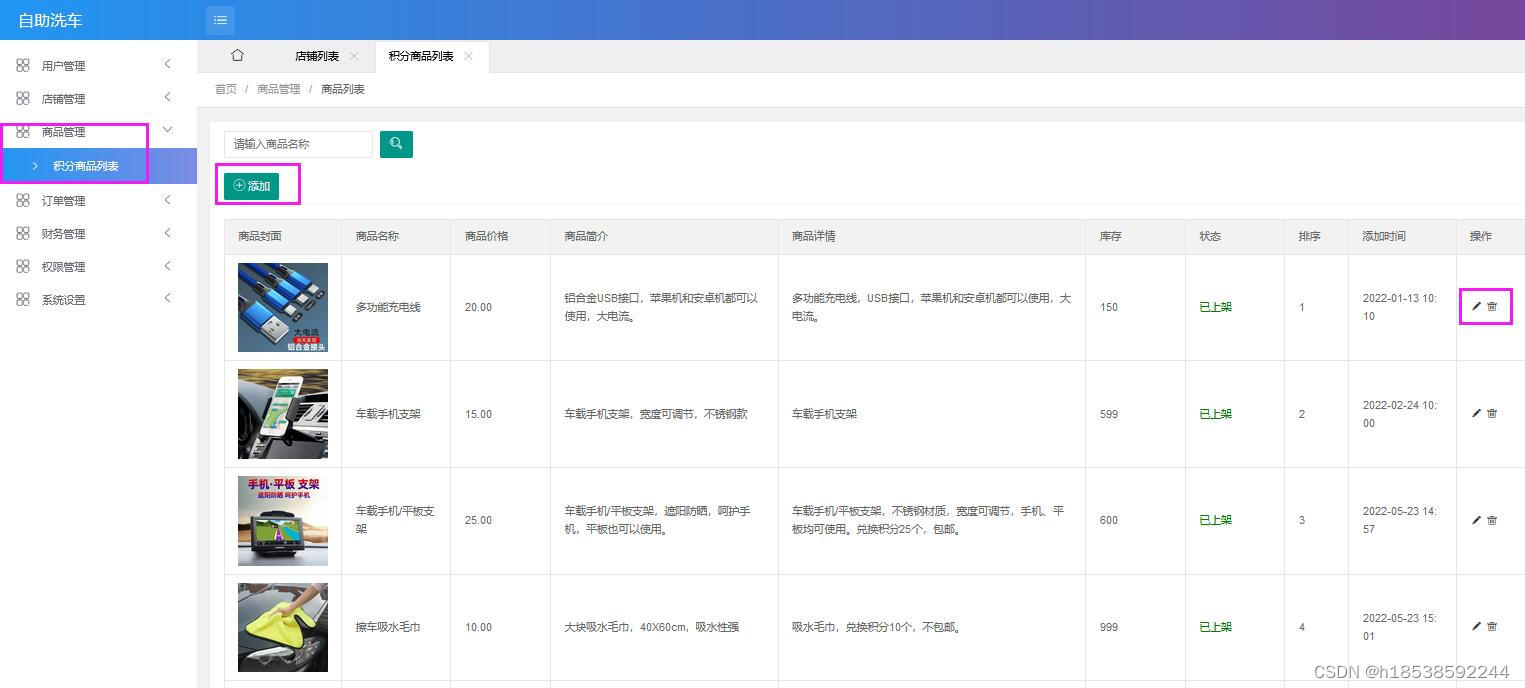Open the phone holder cover image

tap(283, 414)
